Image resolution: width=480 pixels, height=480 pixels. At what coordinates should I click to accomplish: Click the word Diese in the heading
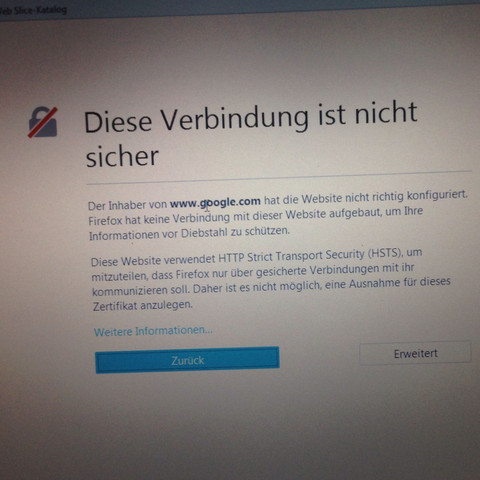point(118,122)
